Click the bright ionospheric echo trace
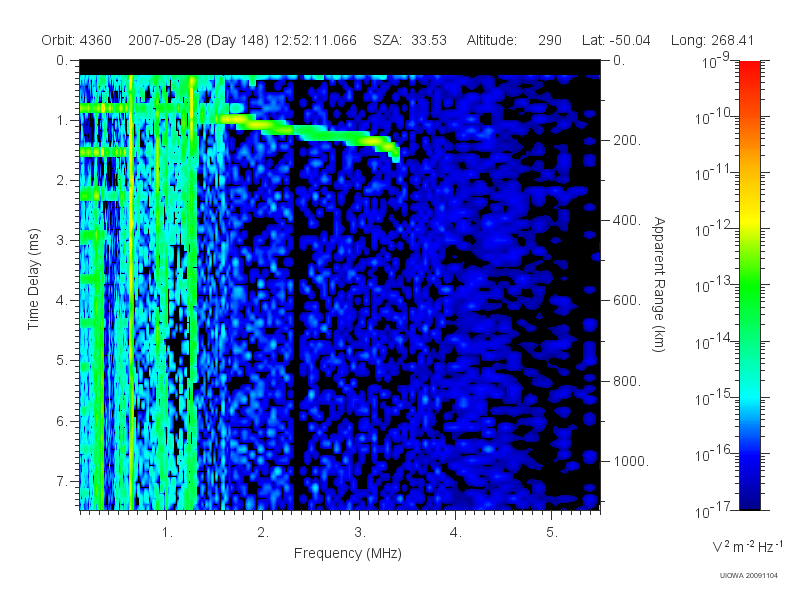The height and width of the screenshot is (600, 800). (x=310, y=134)
